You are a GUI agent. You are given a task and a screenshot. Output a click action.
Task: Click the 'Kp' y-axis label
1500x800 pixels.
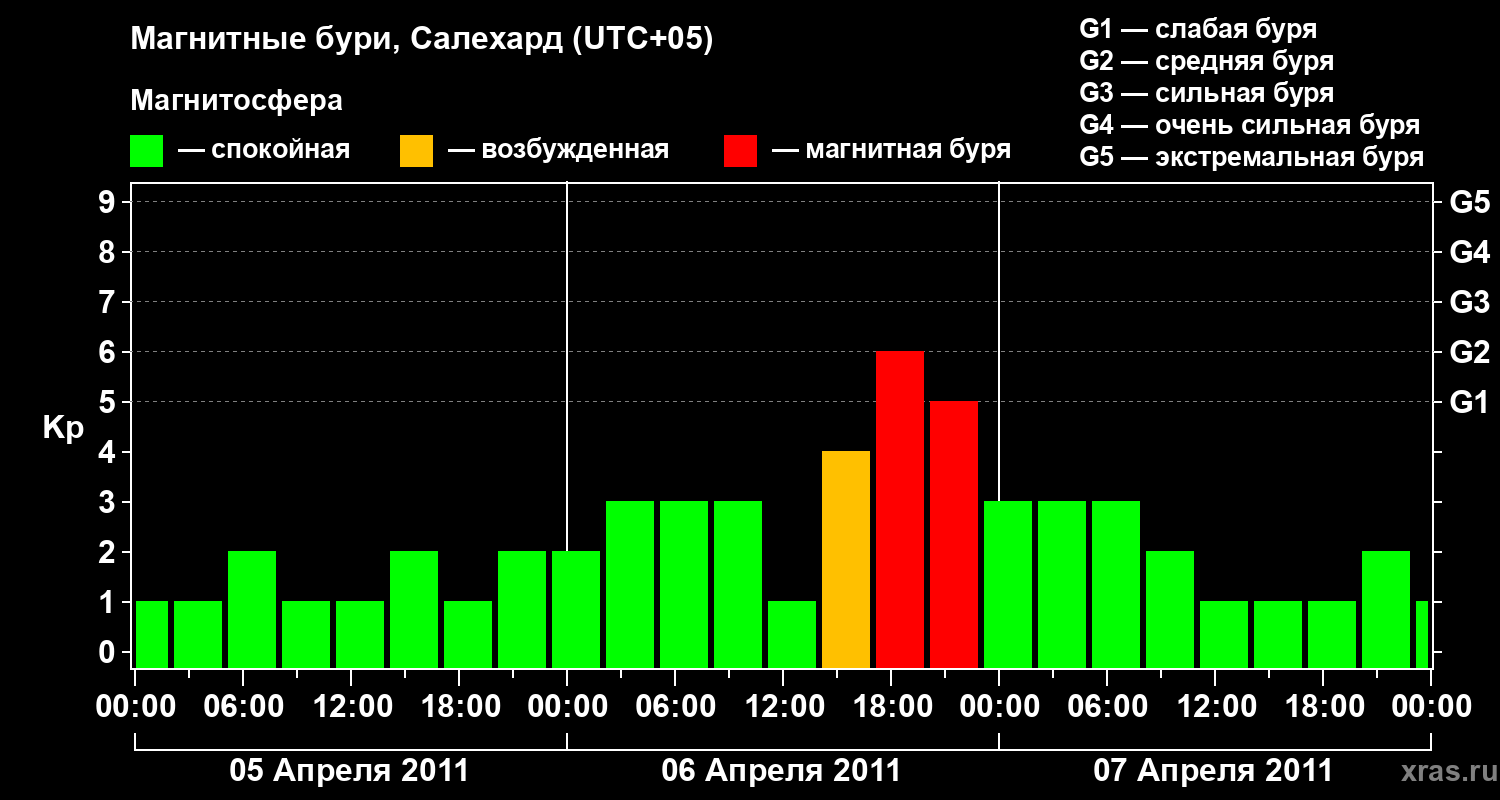point(63,428)
